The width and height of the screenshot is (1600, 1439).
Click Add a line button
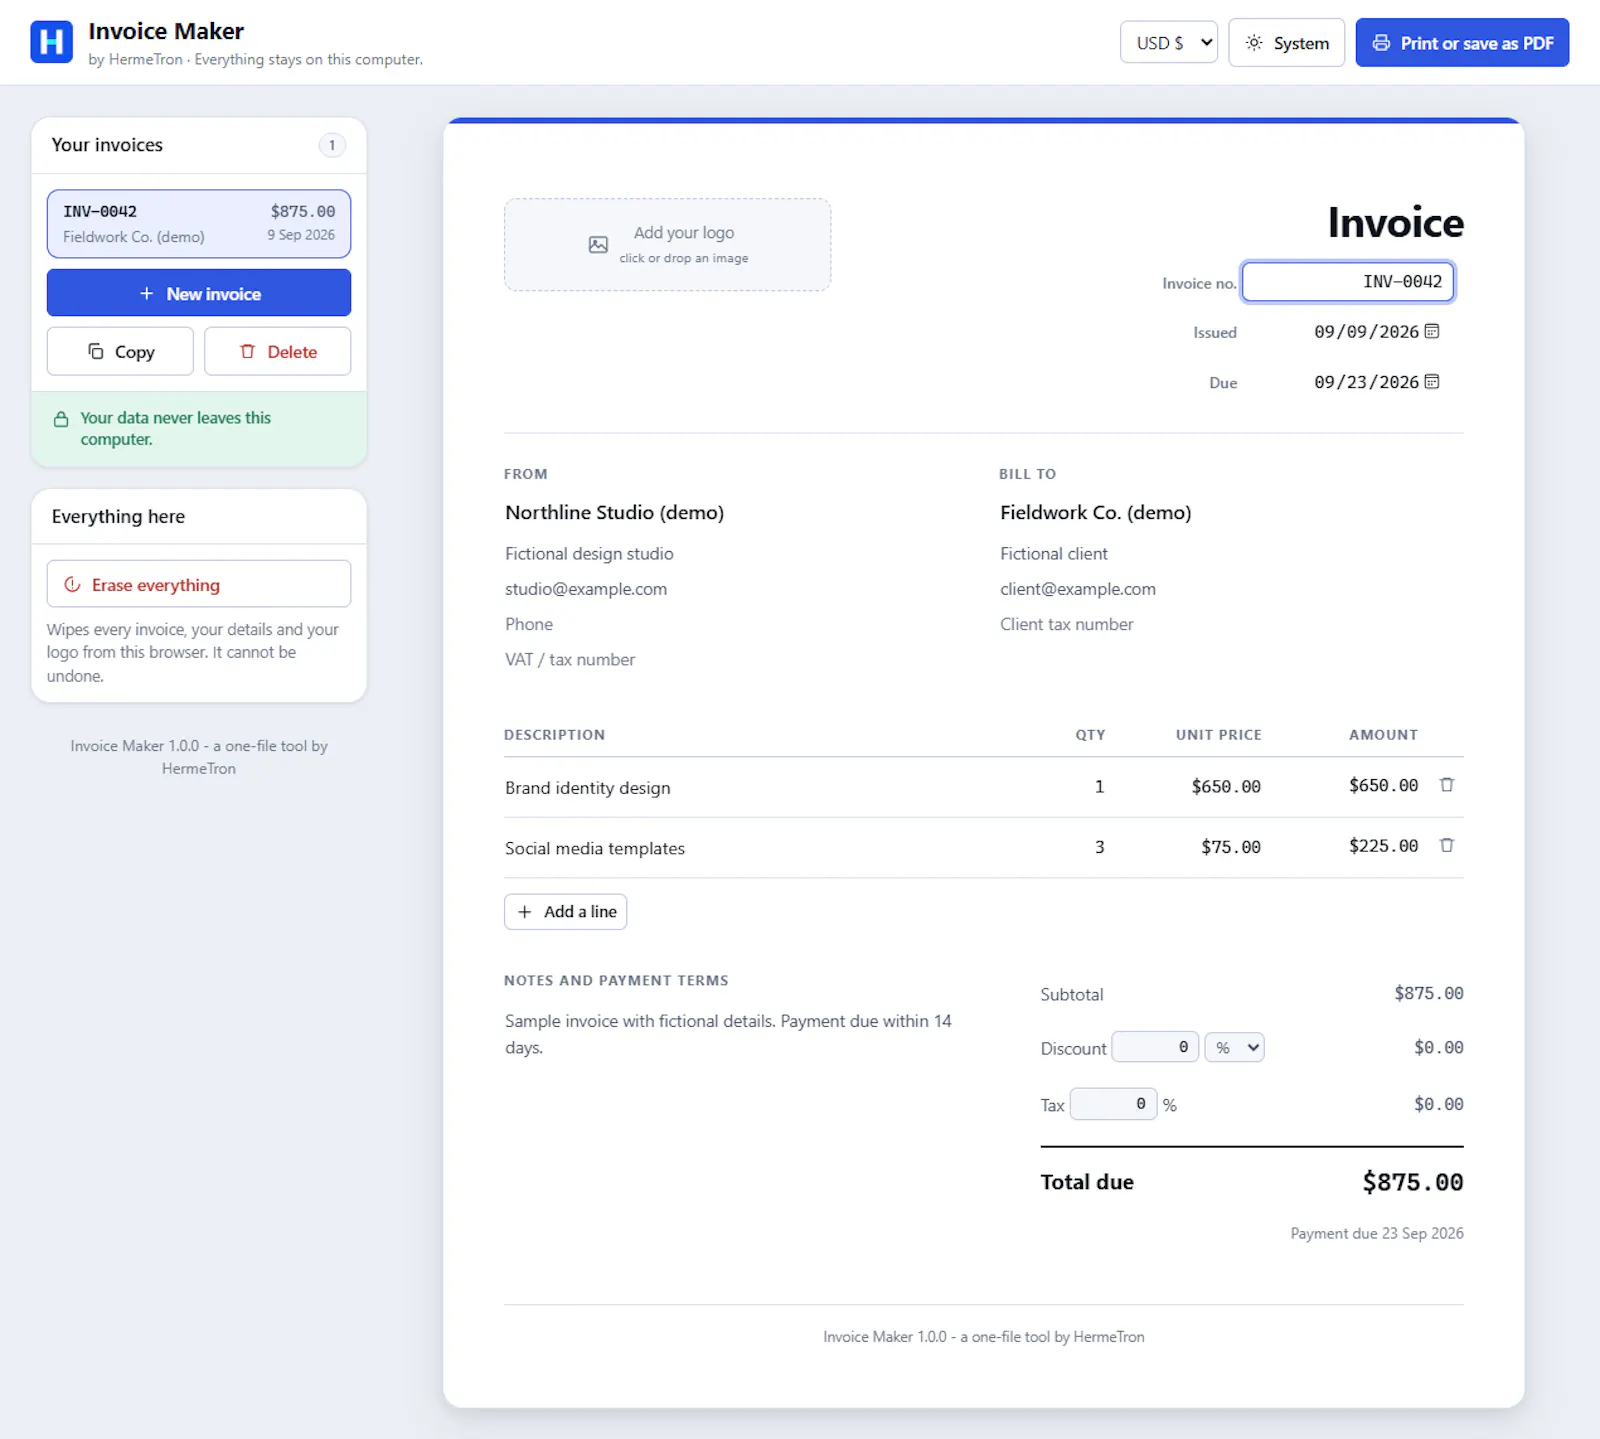click(x=566, y=912)
